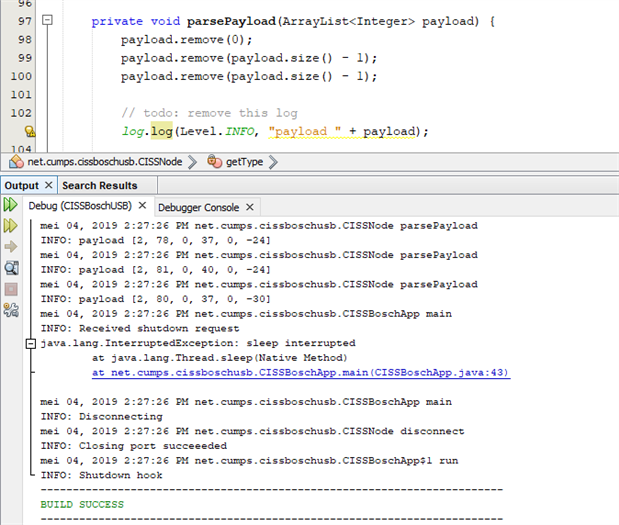Click the getType method breadcrumb icon

[x=214, y=161]
